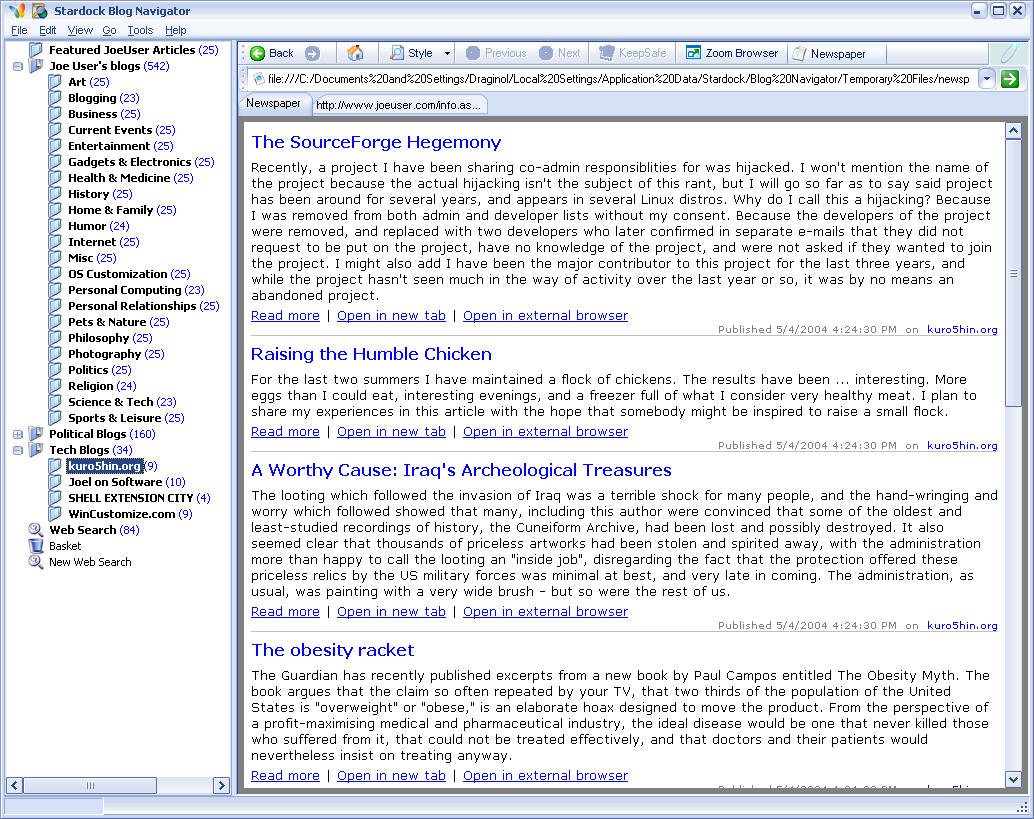Click the green Go arrow button
This screenshot has height=819, width=1034.
(x=1010, y=79)
